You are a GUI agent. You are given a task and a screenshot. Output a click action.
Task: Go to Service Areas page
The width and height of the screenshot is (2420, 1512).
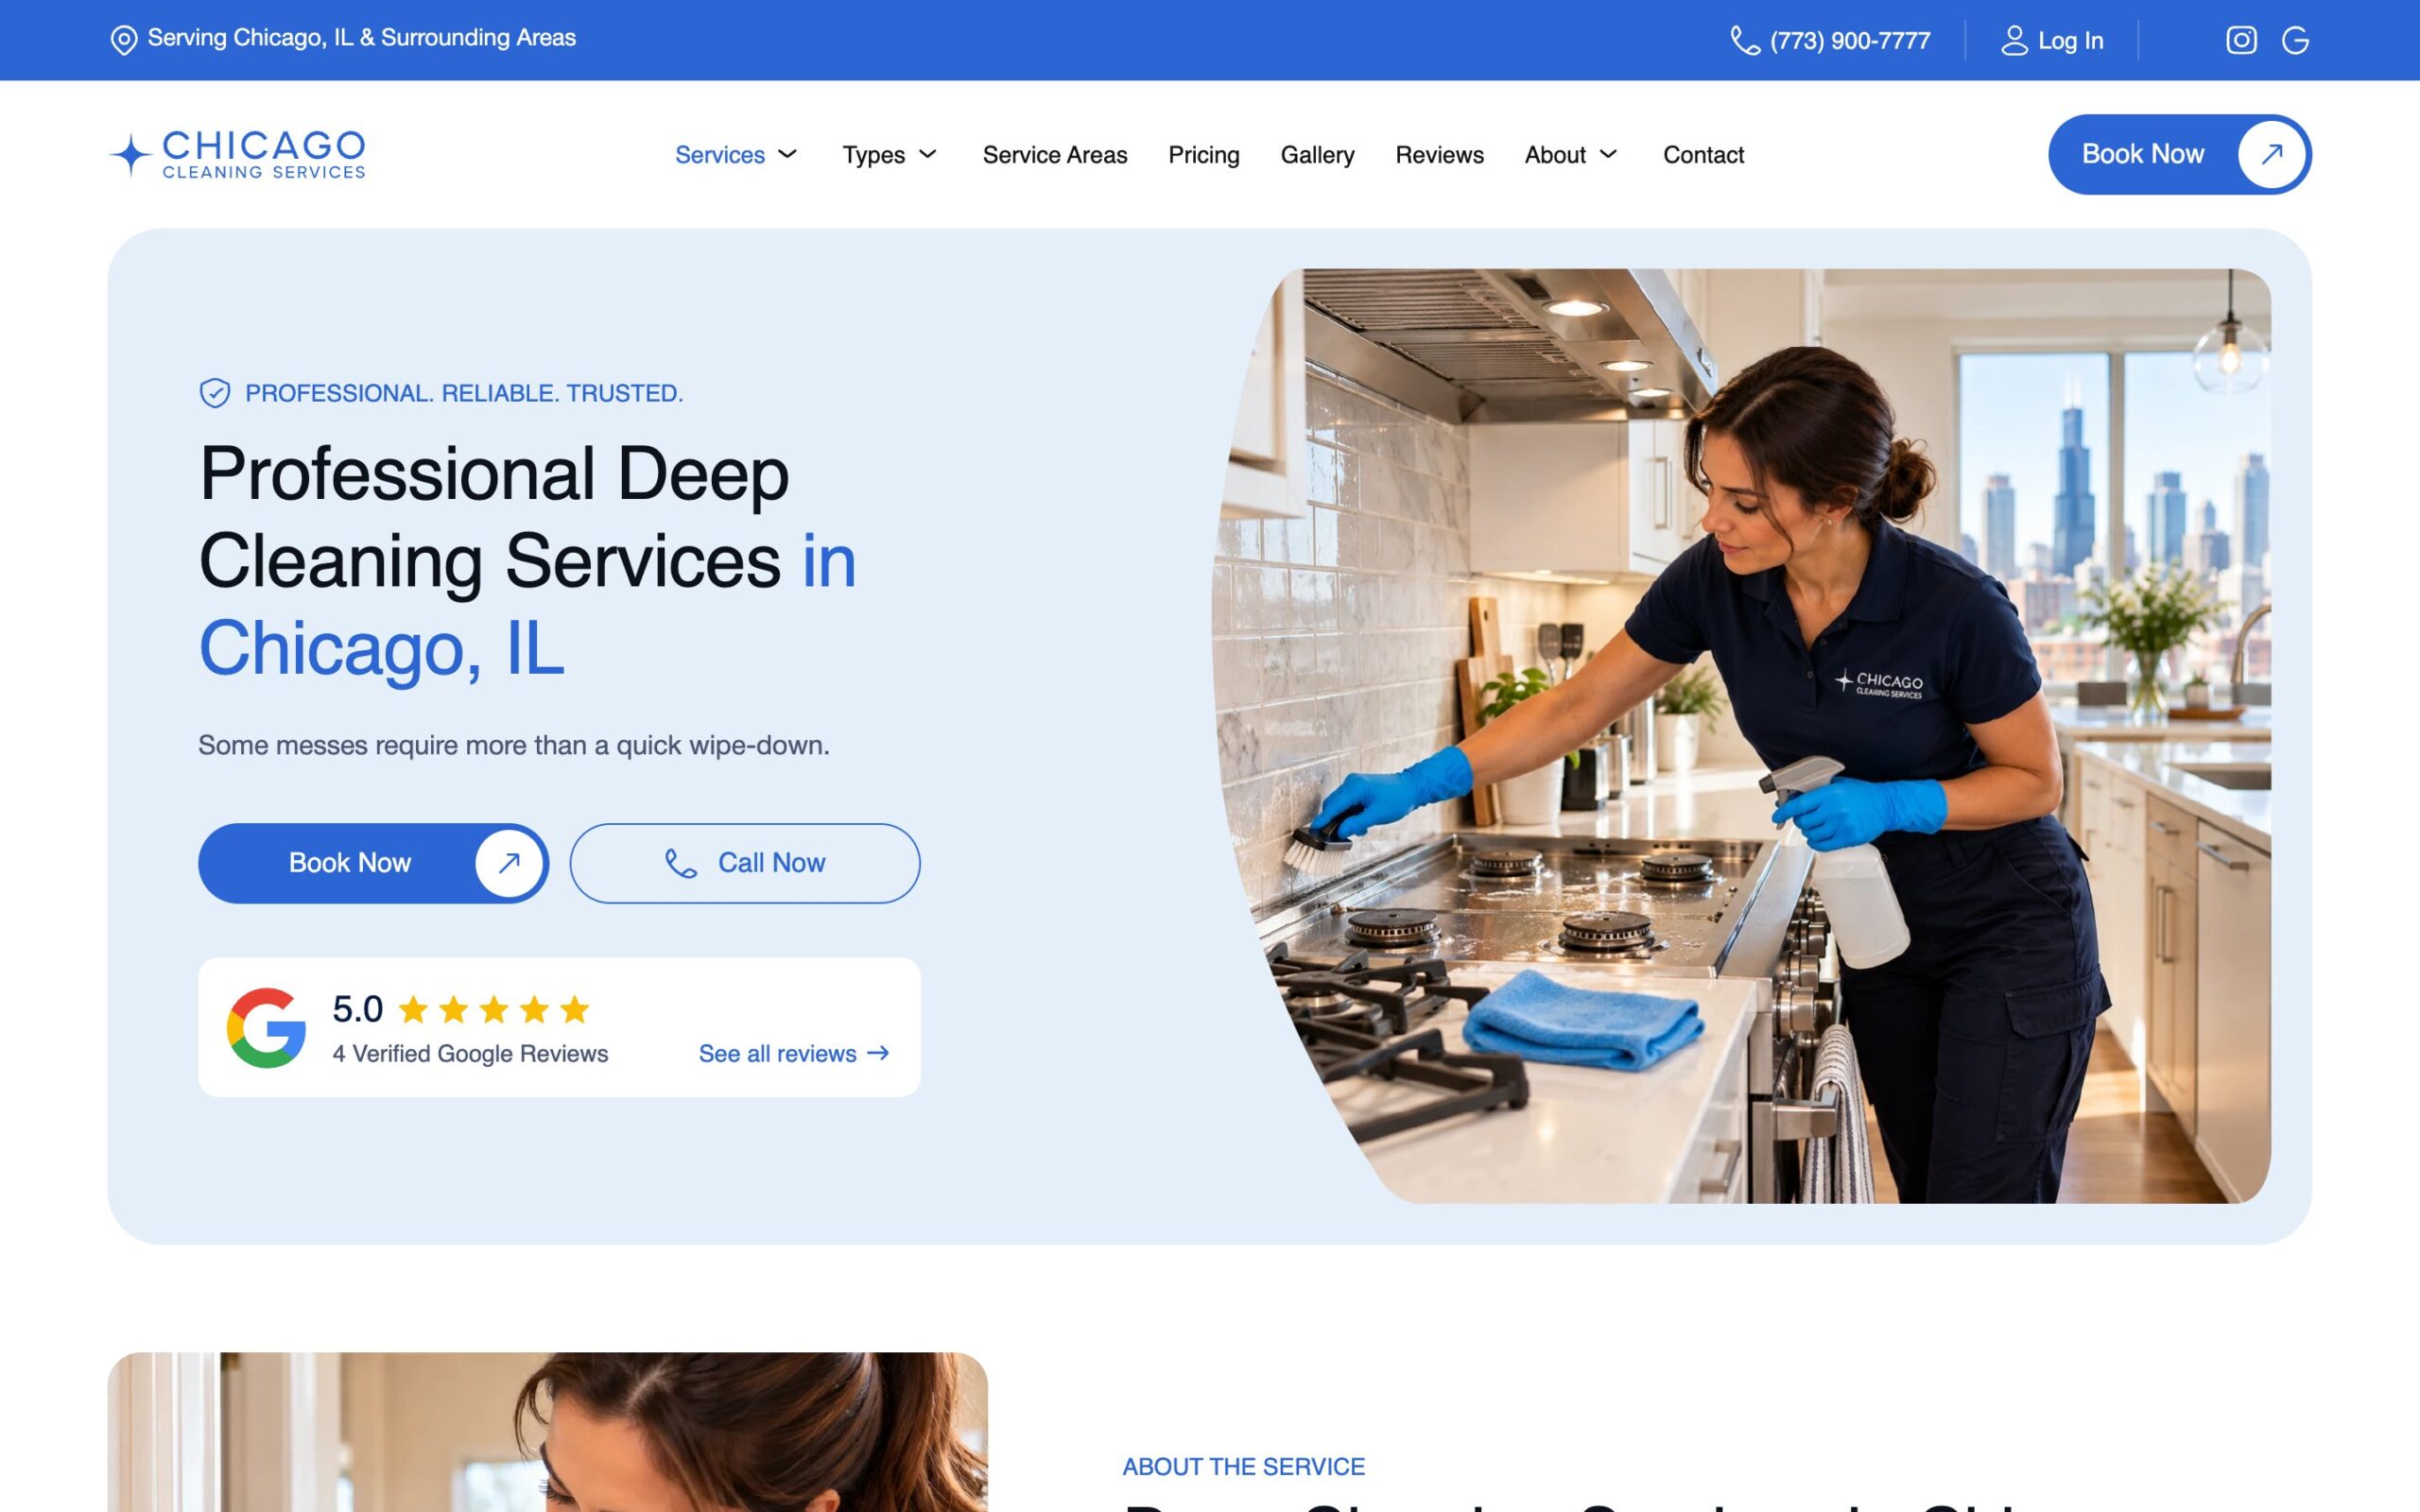tap(1054, 155)
